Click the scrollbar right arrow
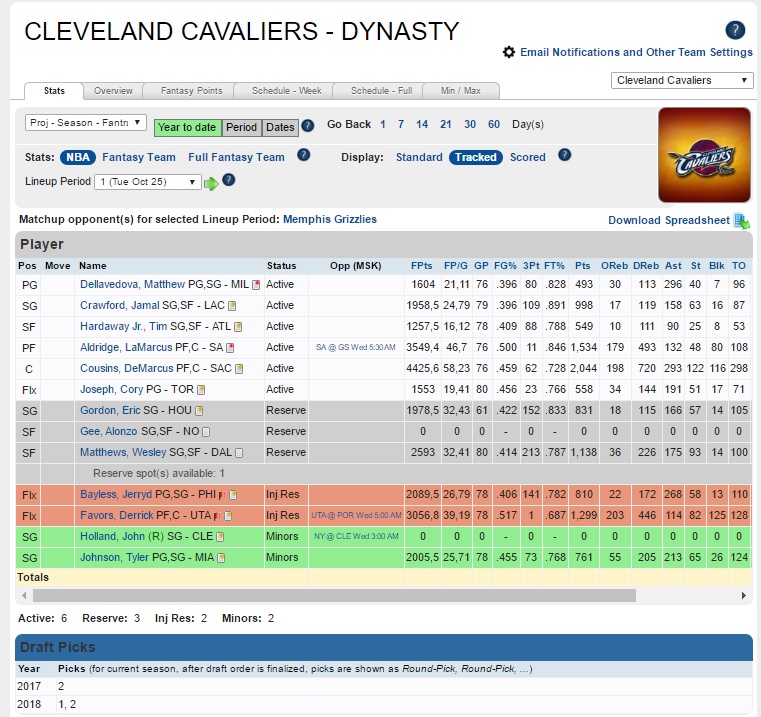The width and height of the screenshot is (761, 717). (744, 595)
